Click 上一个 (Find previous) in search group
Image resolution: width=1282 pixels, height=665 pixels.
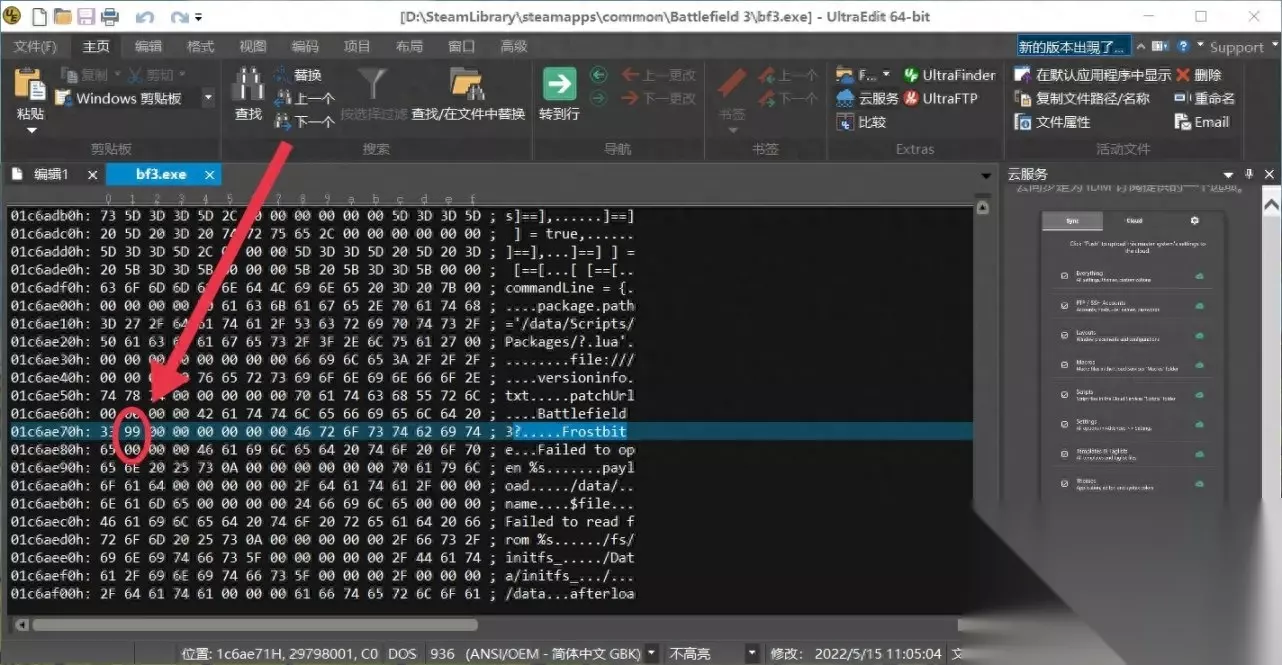tap(304, 99)
